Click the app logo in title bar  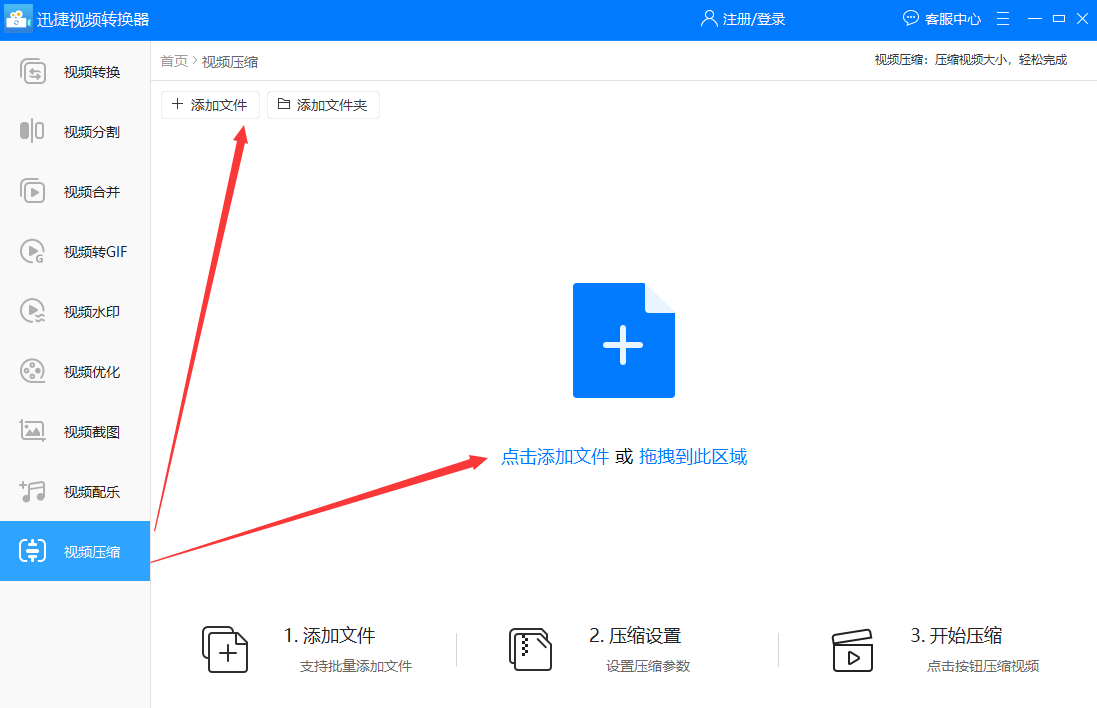coord(17,19)
